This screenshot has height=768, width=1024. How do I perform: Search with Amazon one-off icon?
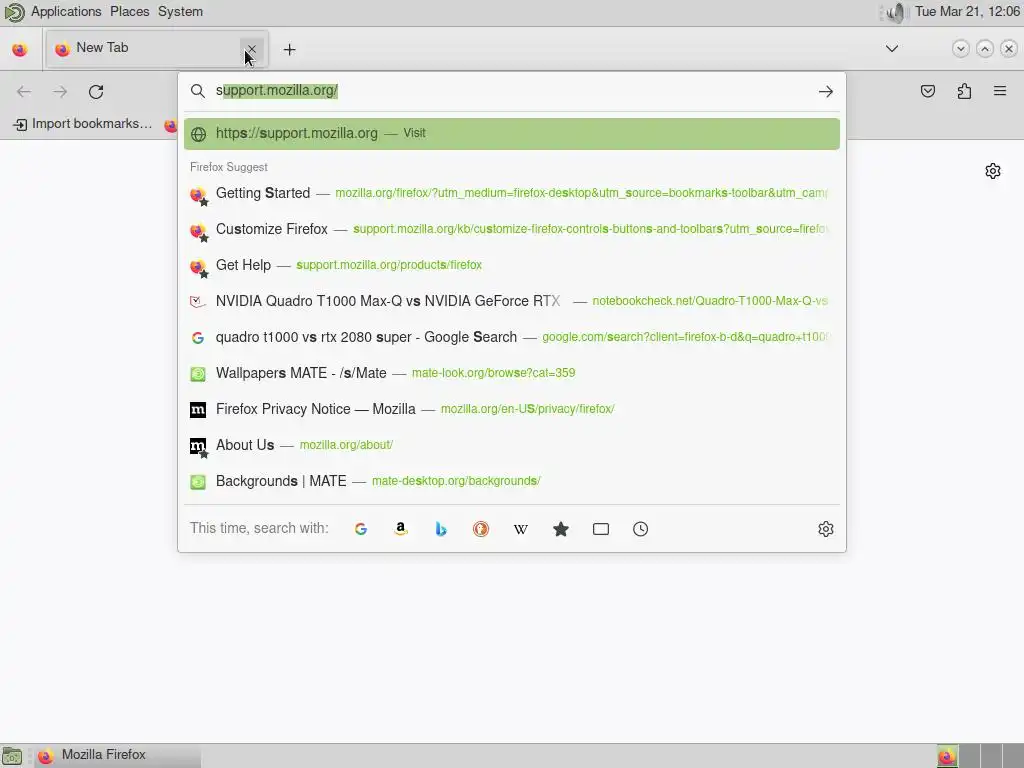click(x=401, y=529)
